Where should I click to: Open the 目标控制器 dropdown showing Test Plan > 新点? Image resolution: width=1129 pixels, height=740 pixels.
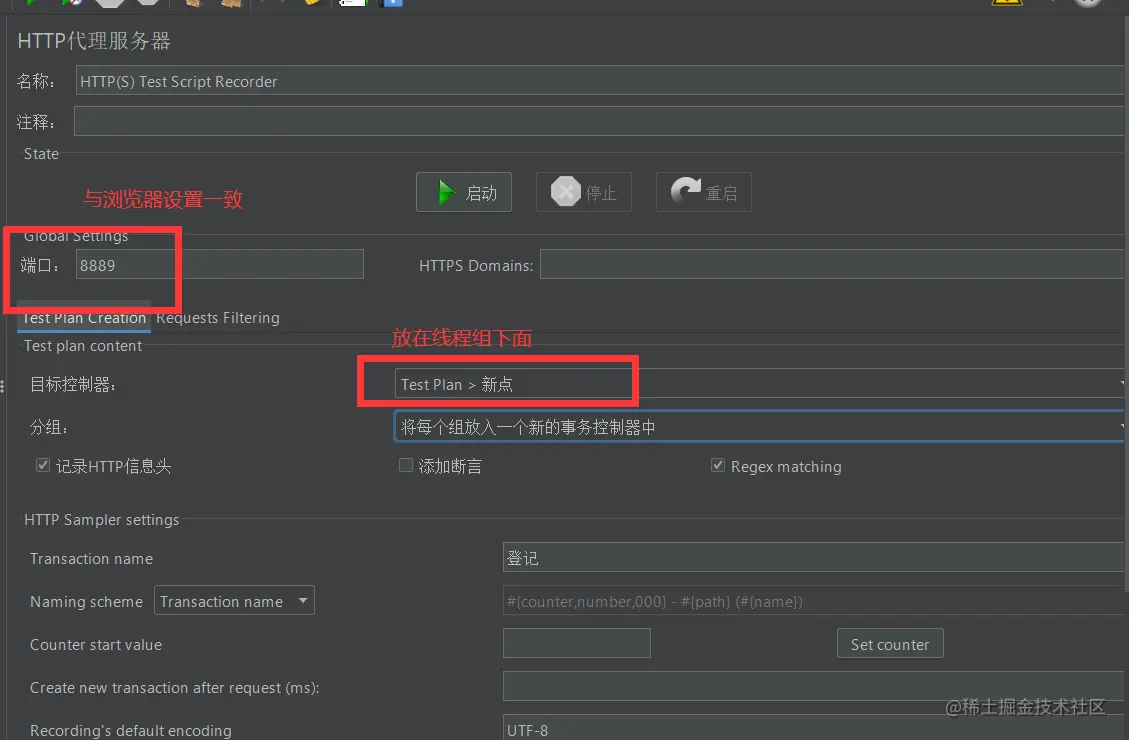pos(760,384)
